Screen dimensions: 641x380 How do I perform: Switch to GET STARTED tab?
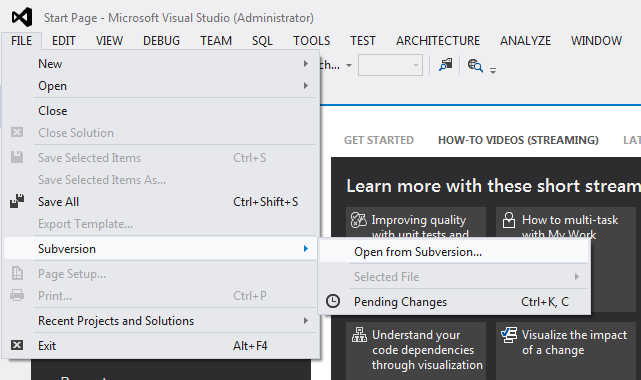tap(379, 140)
